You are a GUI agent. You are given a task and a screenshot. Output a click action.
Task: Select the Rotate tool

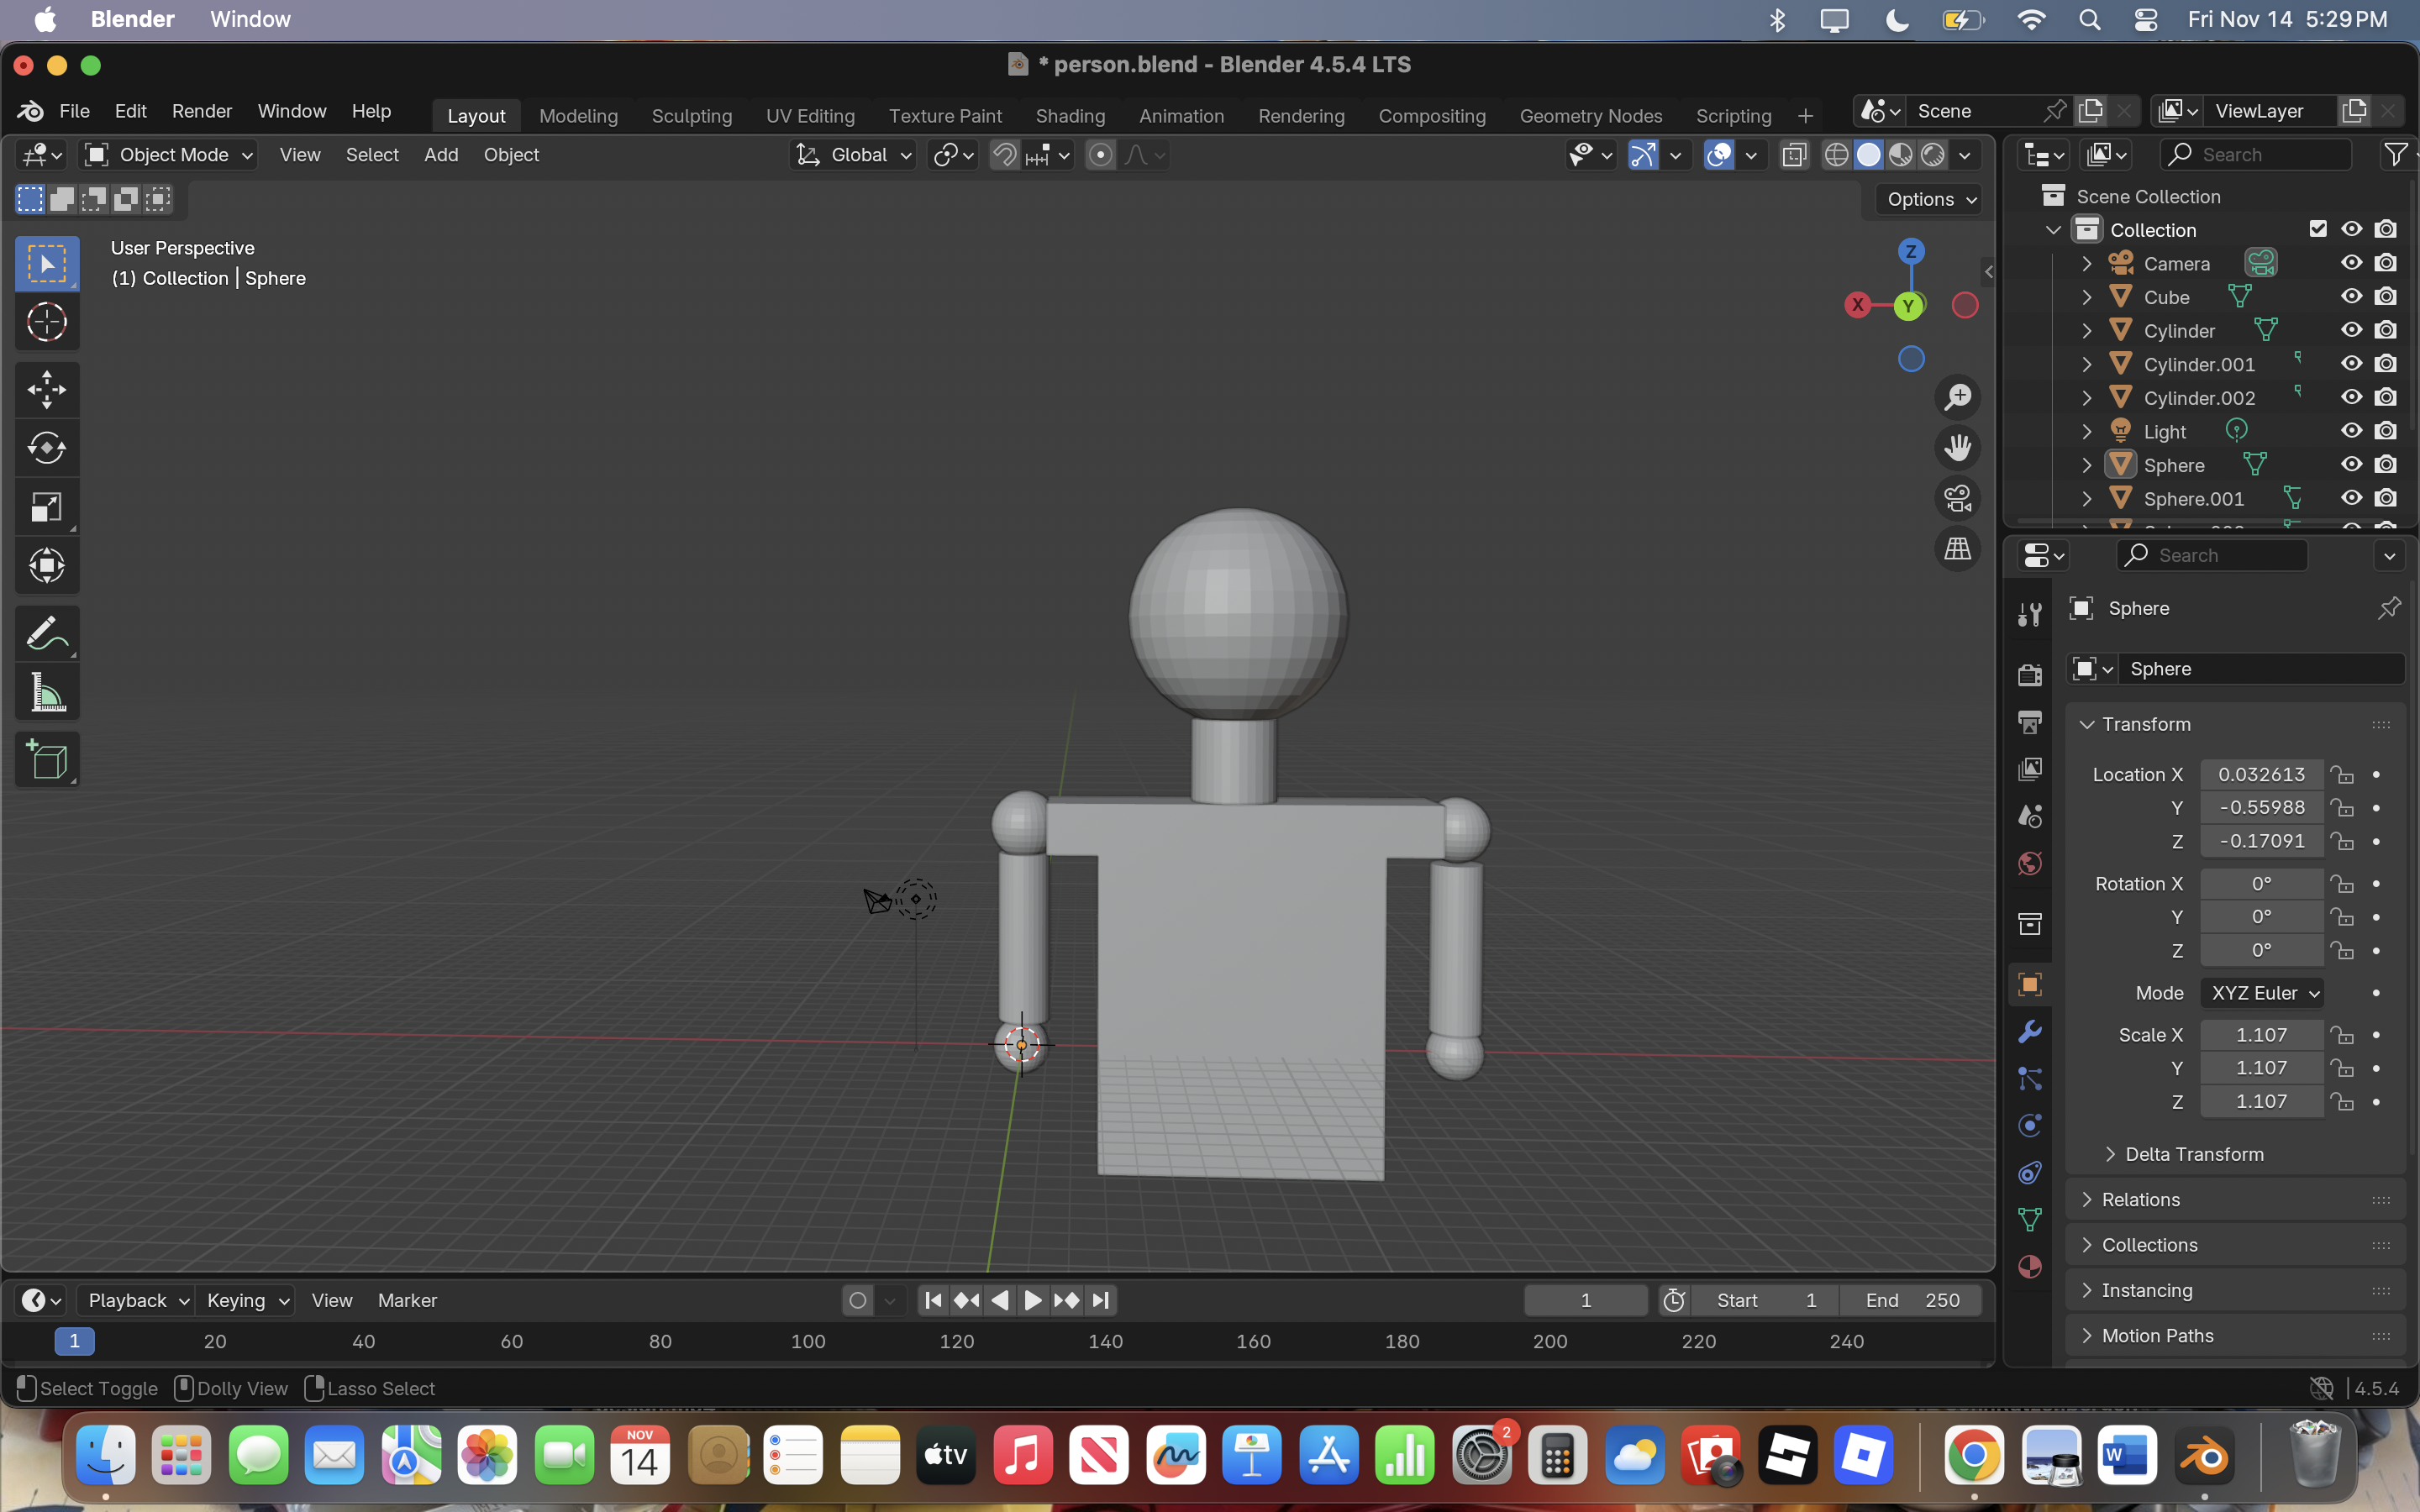46,448
